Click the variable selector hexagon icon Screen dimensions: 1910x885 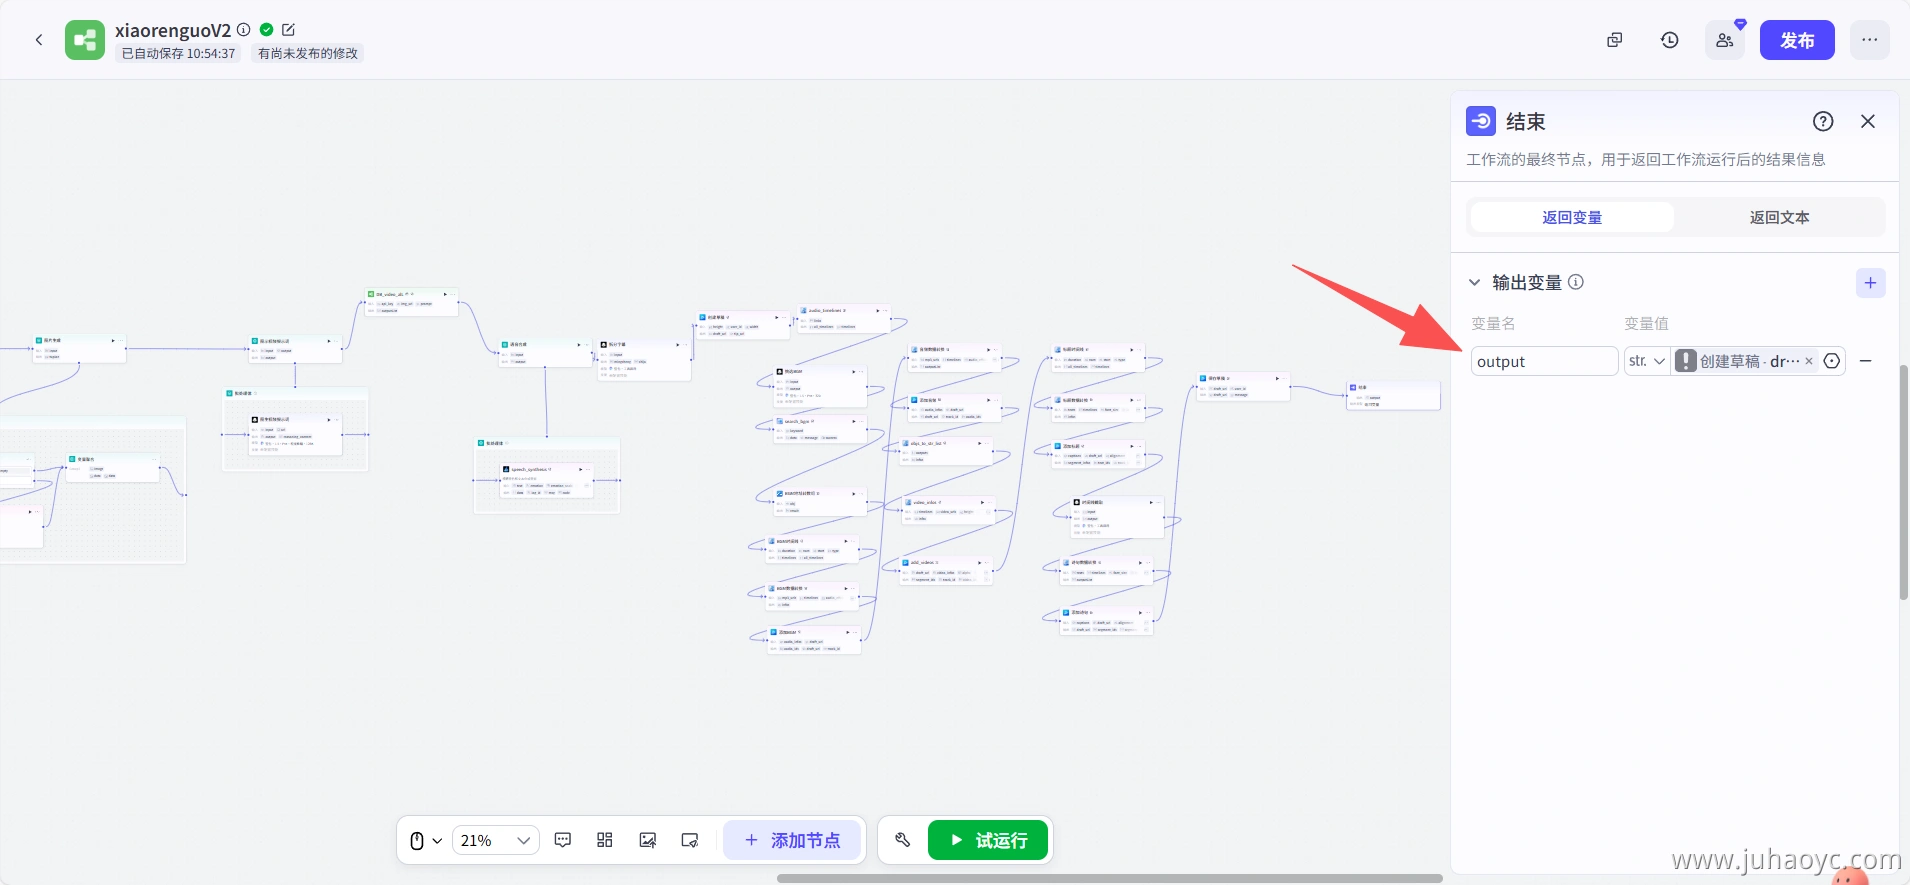pyautogui.click(x=1831, y=361)
